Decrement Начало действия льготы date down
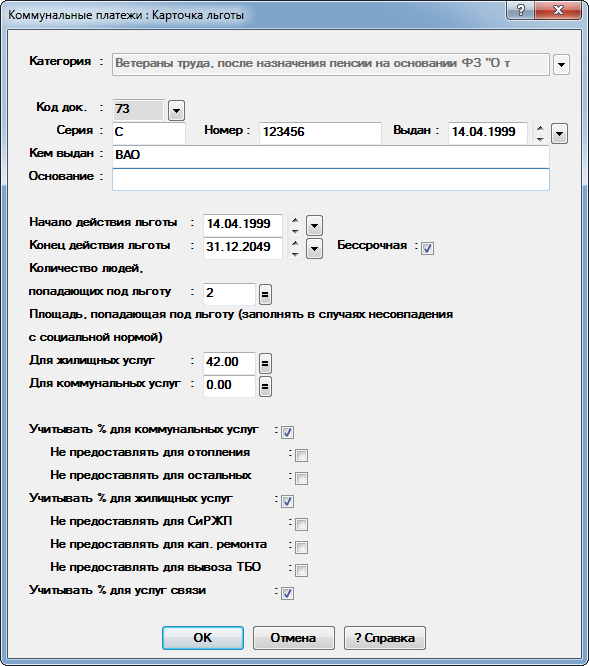Viewport: 589px width, 666px height. pyautogui.click(x=295, y=231)
